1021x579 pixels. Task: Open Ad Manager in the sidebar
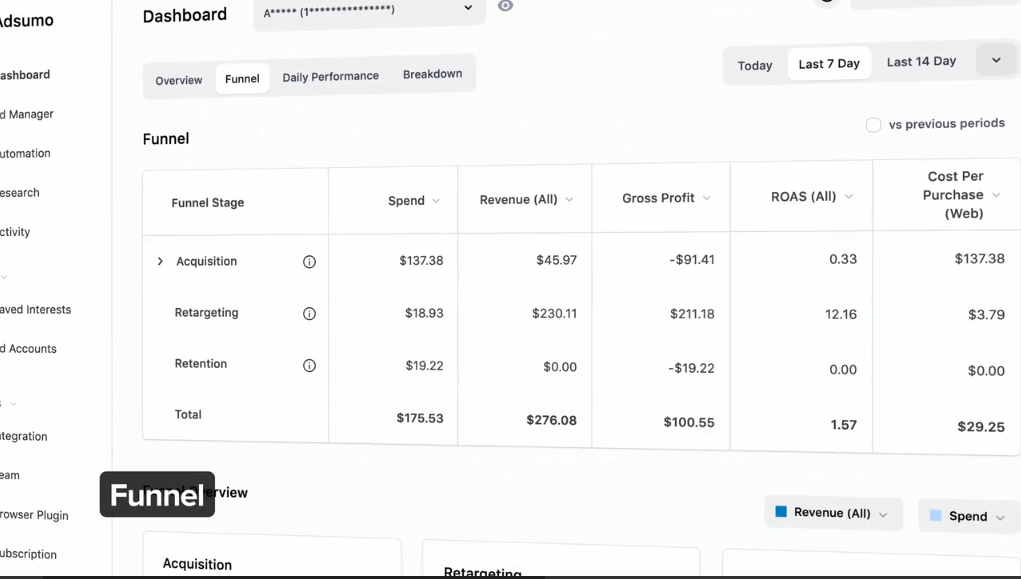(27, 115)
